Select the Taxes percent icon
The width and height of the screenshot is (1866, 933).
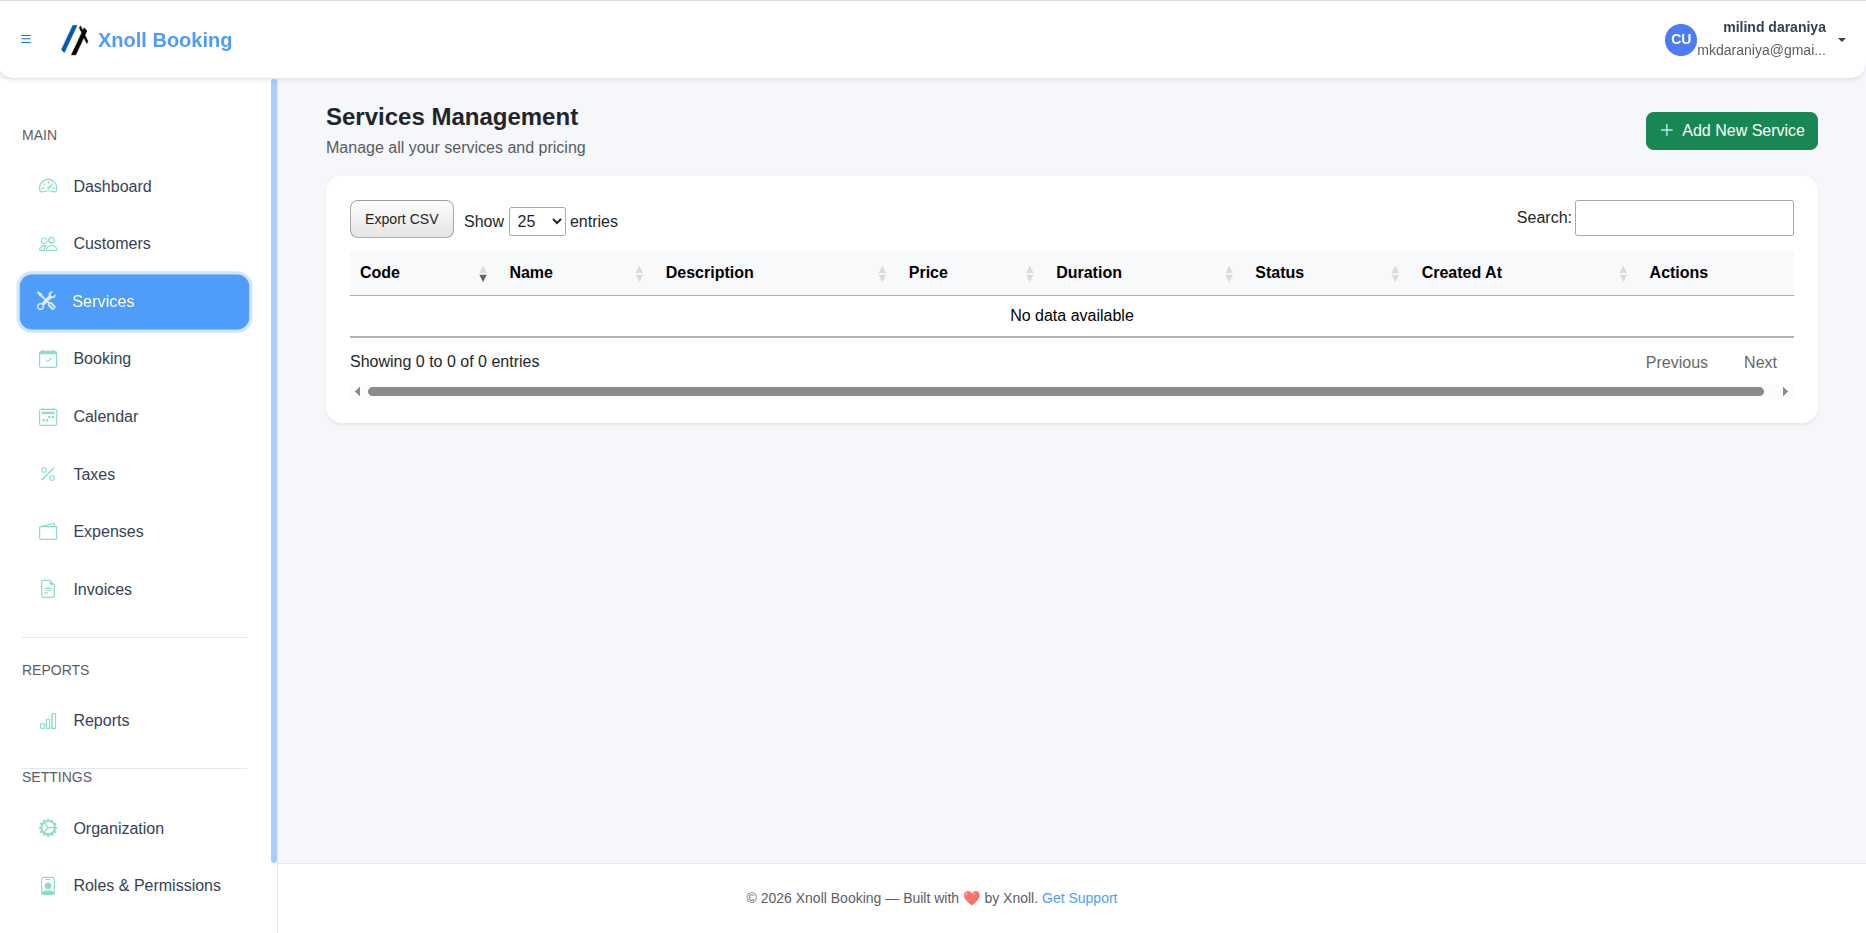point(48,474)
